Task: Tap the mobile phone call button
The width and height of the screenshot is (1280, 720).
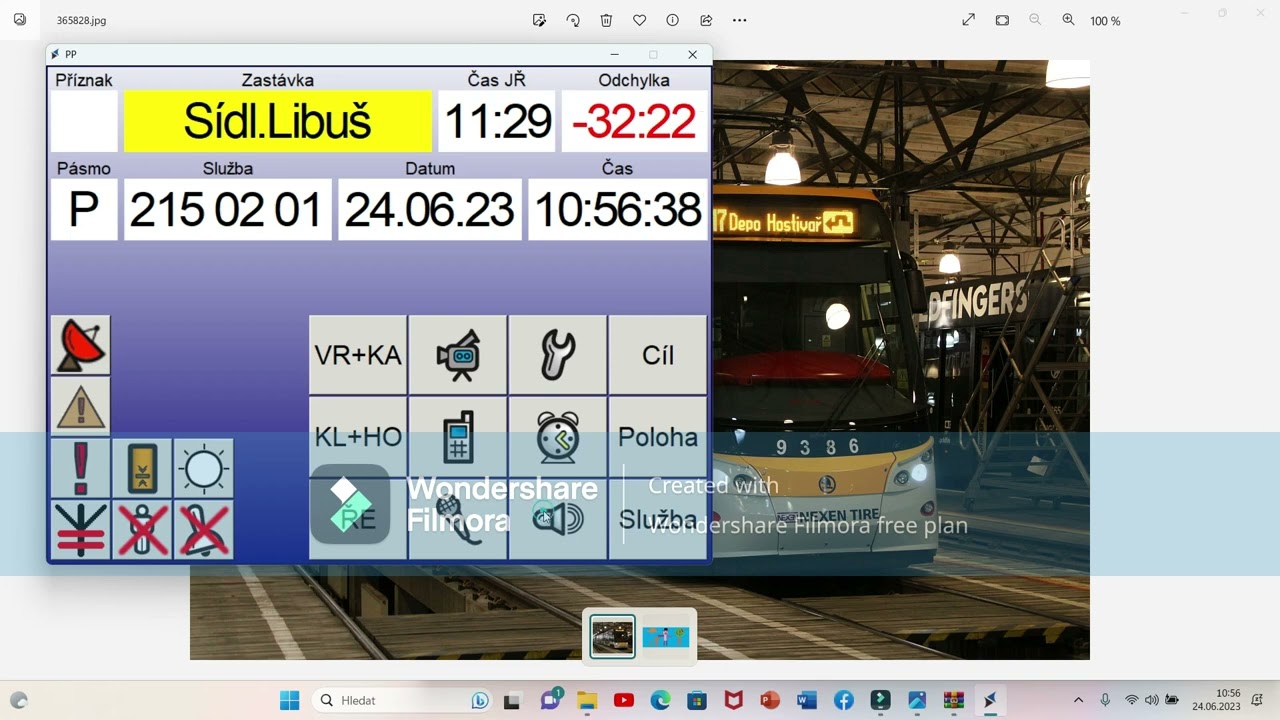Action: click(458, 437)
